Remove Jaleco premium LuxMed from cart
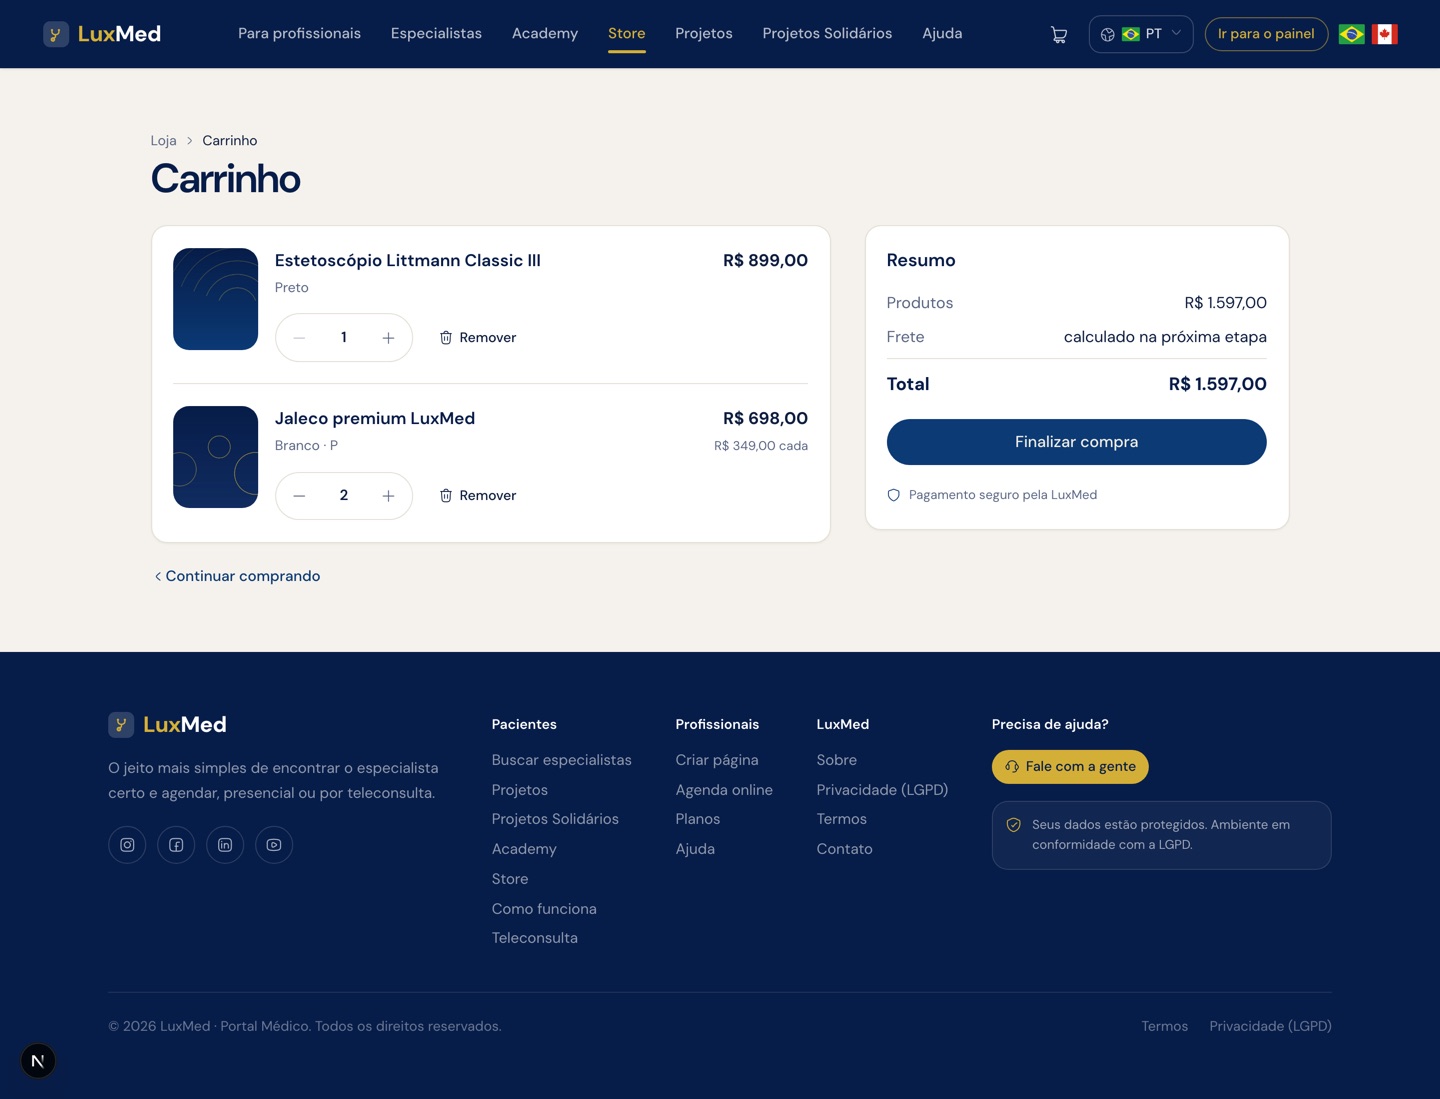Image resolution: width=1440 pixels, height=1099 pixels. click(478, 496)
